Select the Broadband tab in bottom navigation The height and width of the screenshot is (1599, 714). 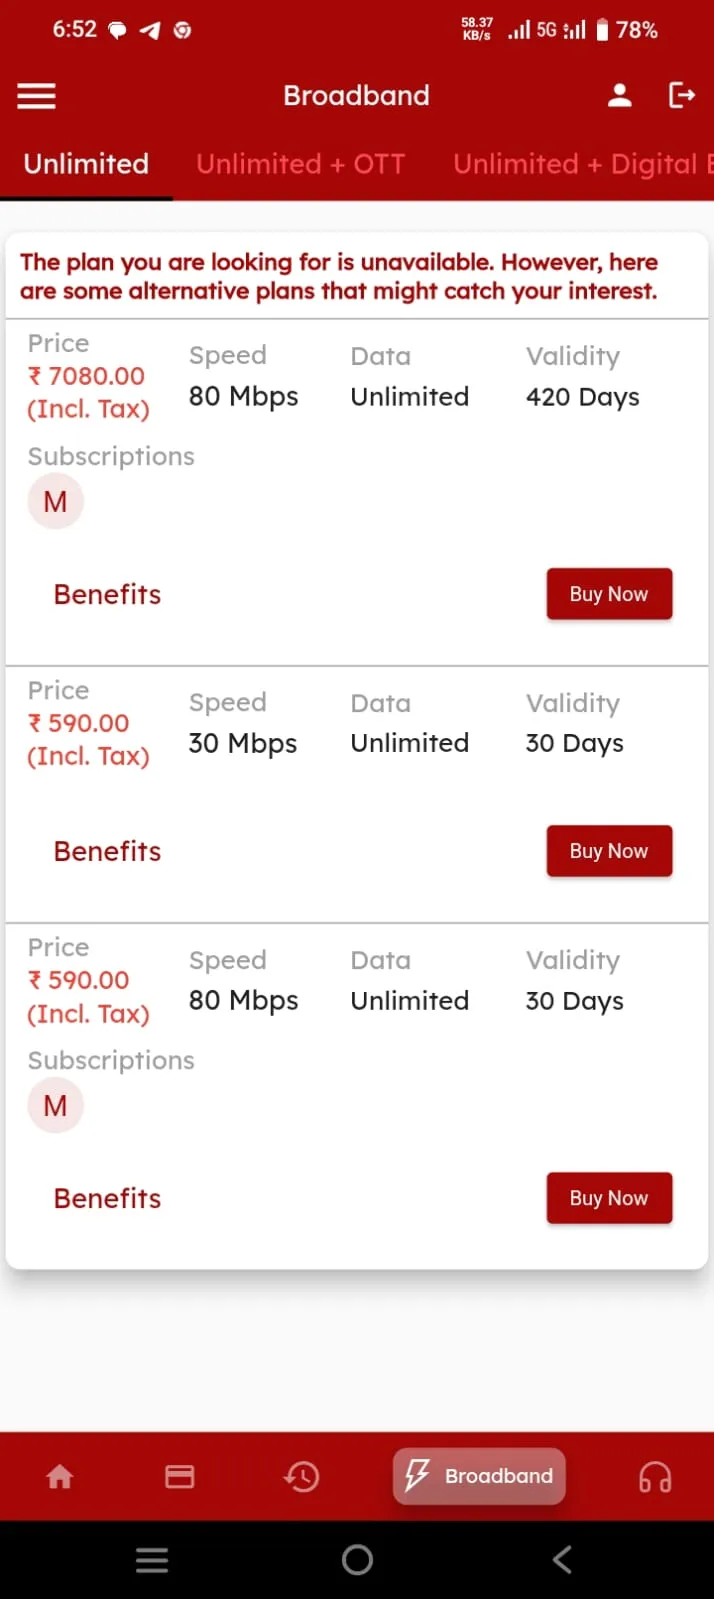pos(479,1476)
